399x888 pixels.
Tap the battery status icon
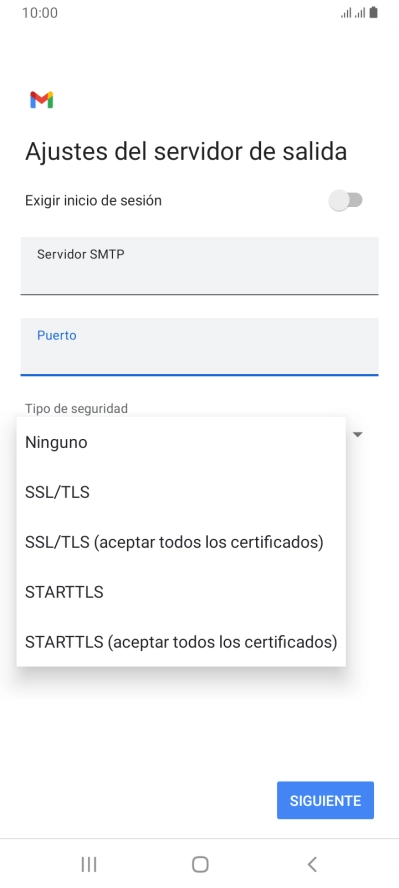tap(373, 12)
